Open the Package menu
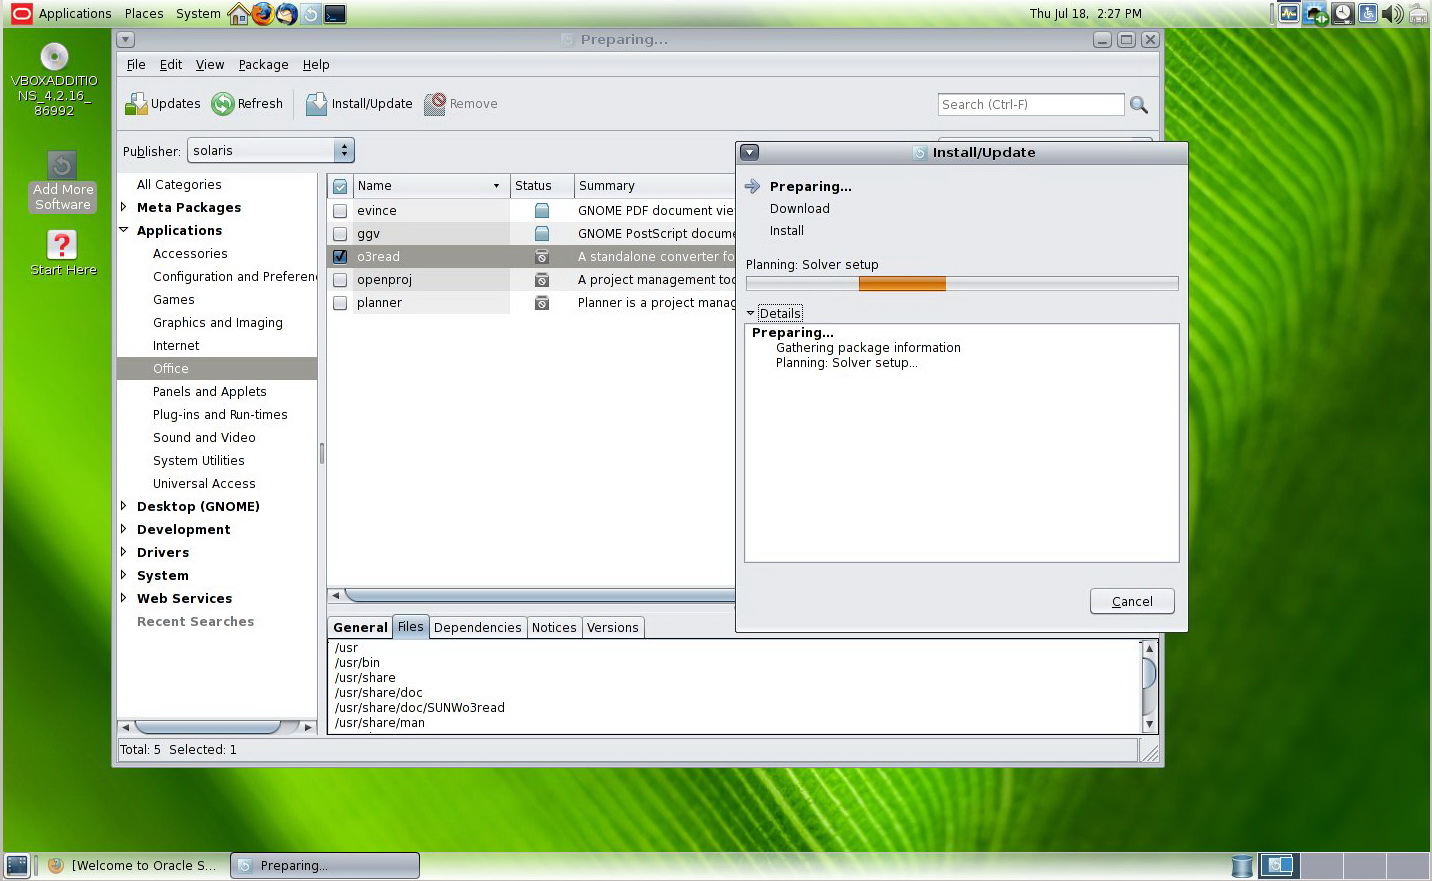The width and height of the screenshot is (1432, 881). (x=263, y=64)
